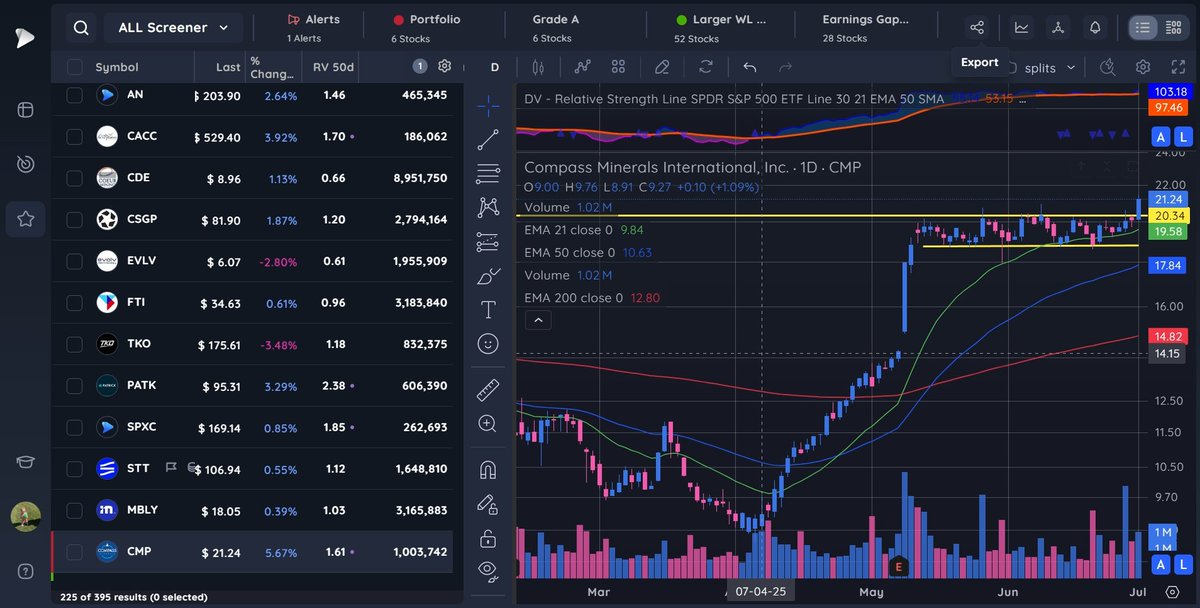Open the indicators icon in chart toolbar
Screen dimensions: 1200x608
coord(583,67)
